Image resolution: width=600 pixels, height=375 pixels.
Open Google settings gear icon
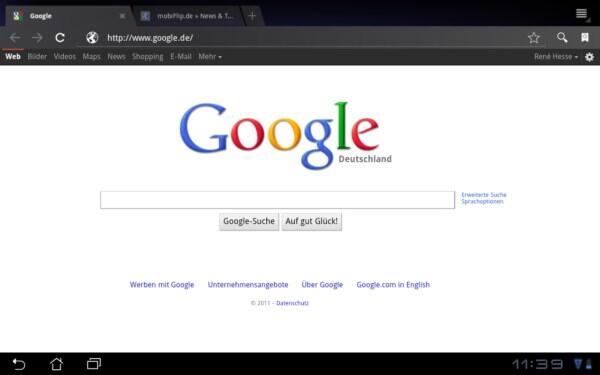(x=589, y=57)
